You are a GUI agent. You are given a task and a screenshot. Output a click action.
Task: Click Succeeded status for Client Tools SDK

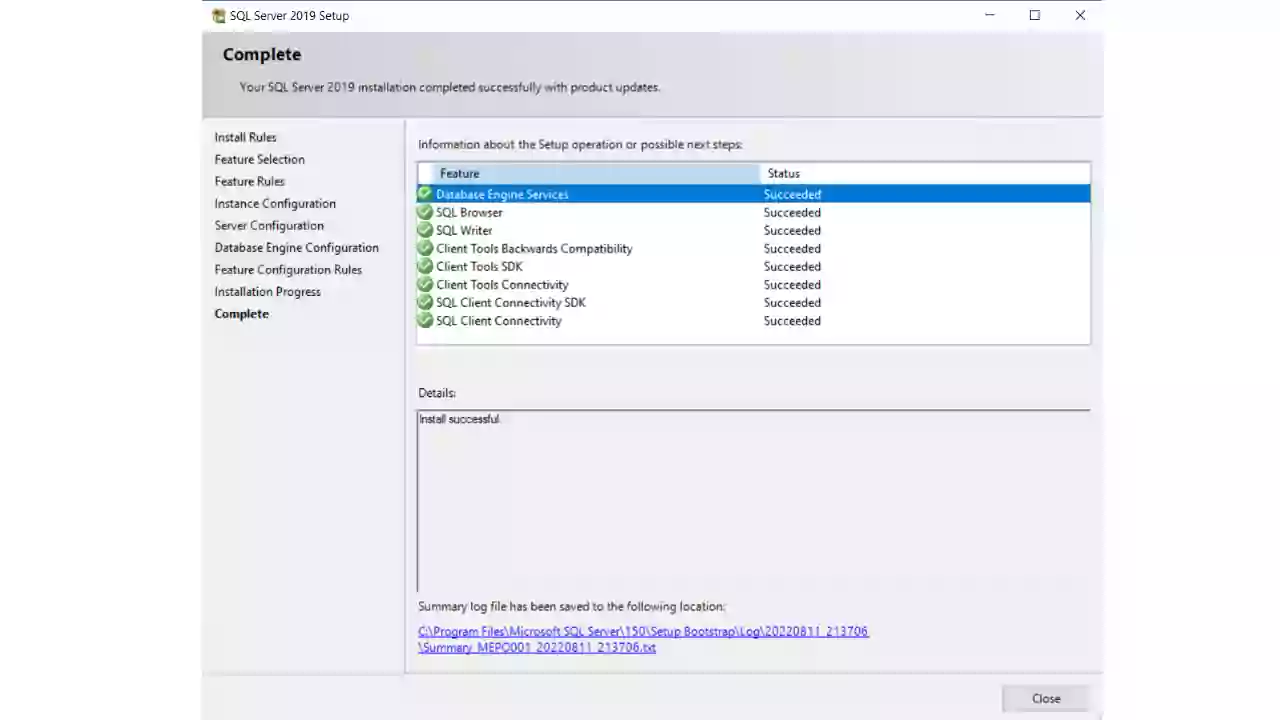pyautogui.click(x=792, y=266)
